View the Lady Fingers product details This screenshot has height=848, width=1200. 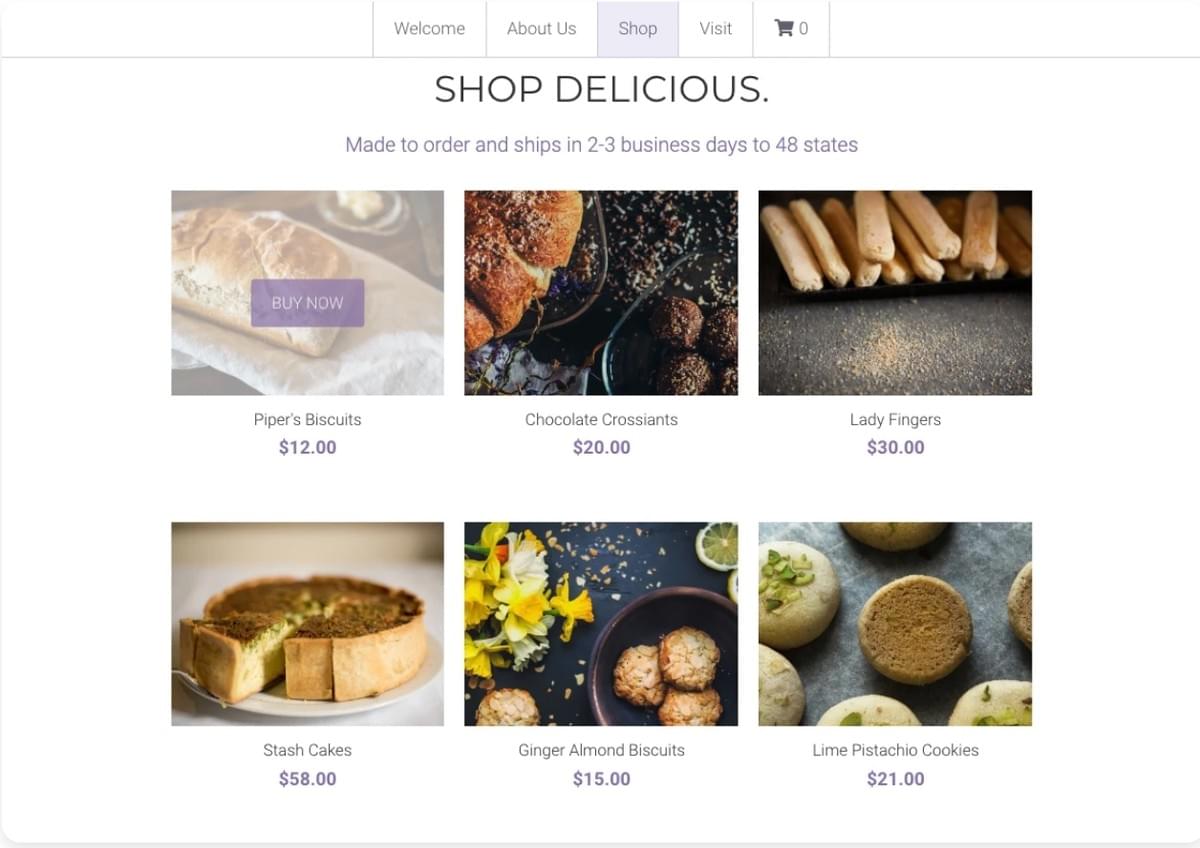click(895, 419)
